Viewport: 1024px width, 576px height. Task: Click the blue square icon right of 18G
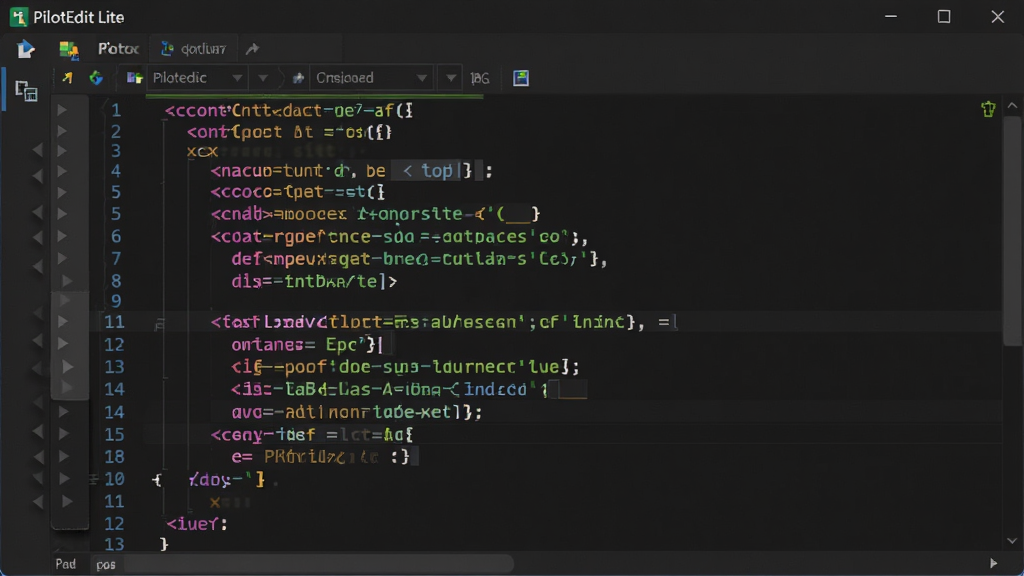pos(521,78)
